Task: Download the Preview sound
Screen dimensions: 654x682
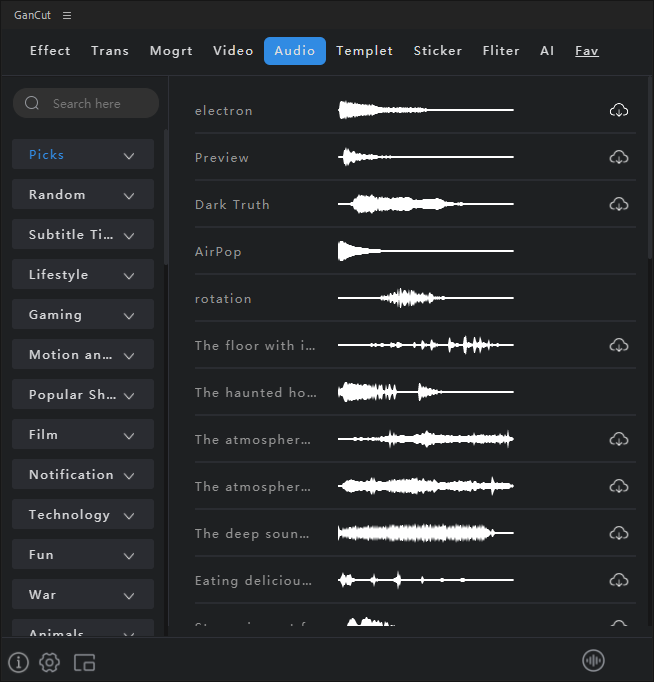Action: click(x=619, y=157)
